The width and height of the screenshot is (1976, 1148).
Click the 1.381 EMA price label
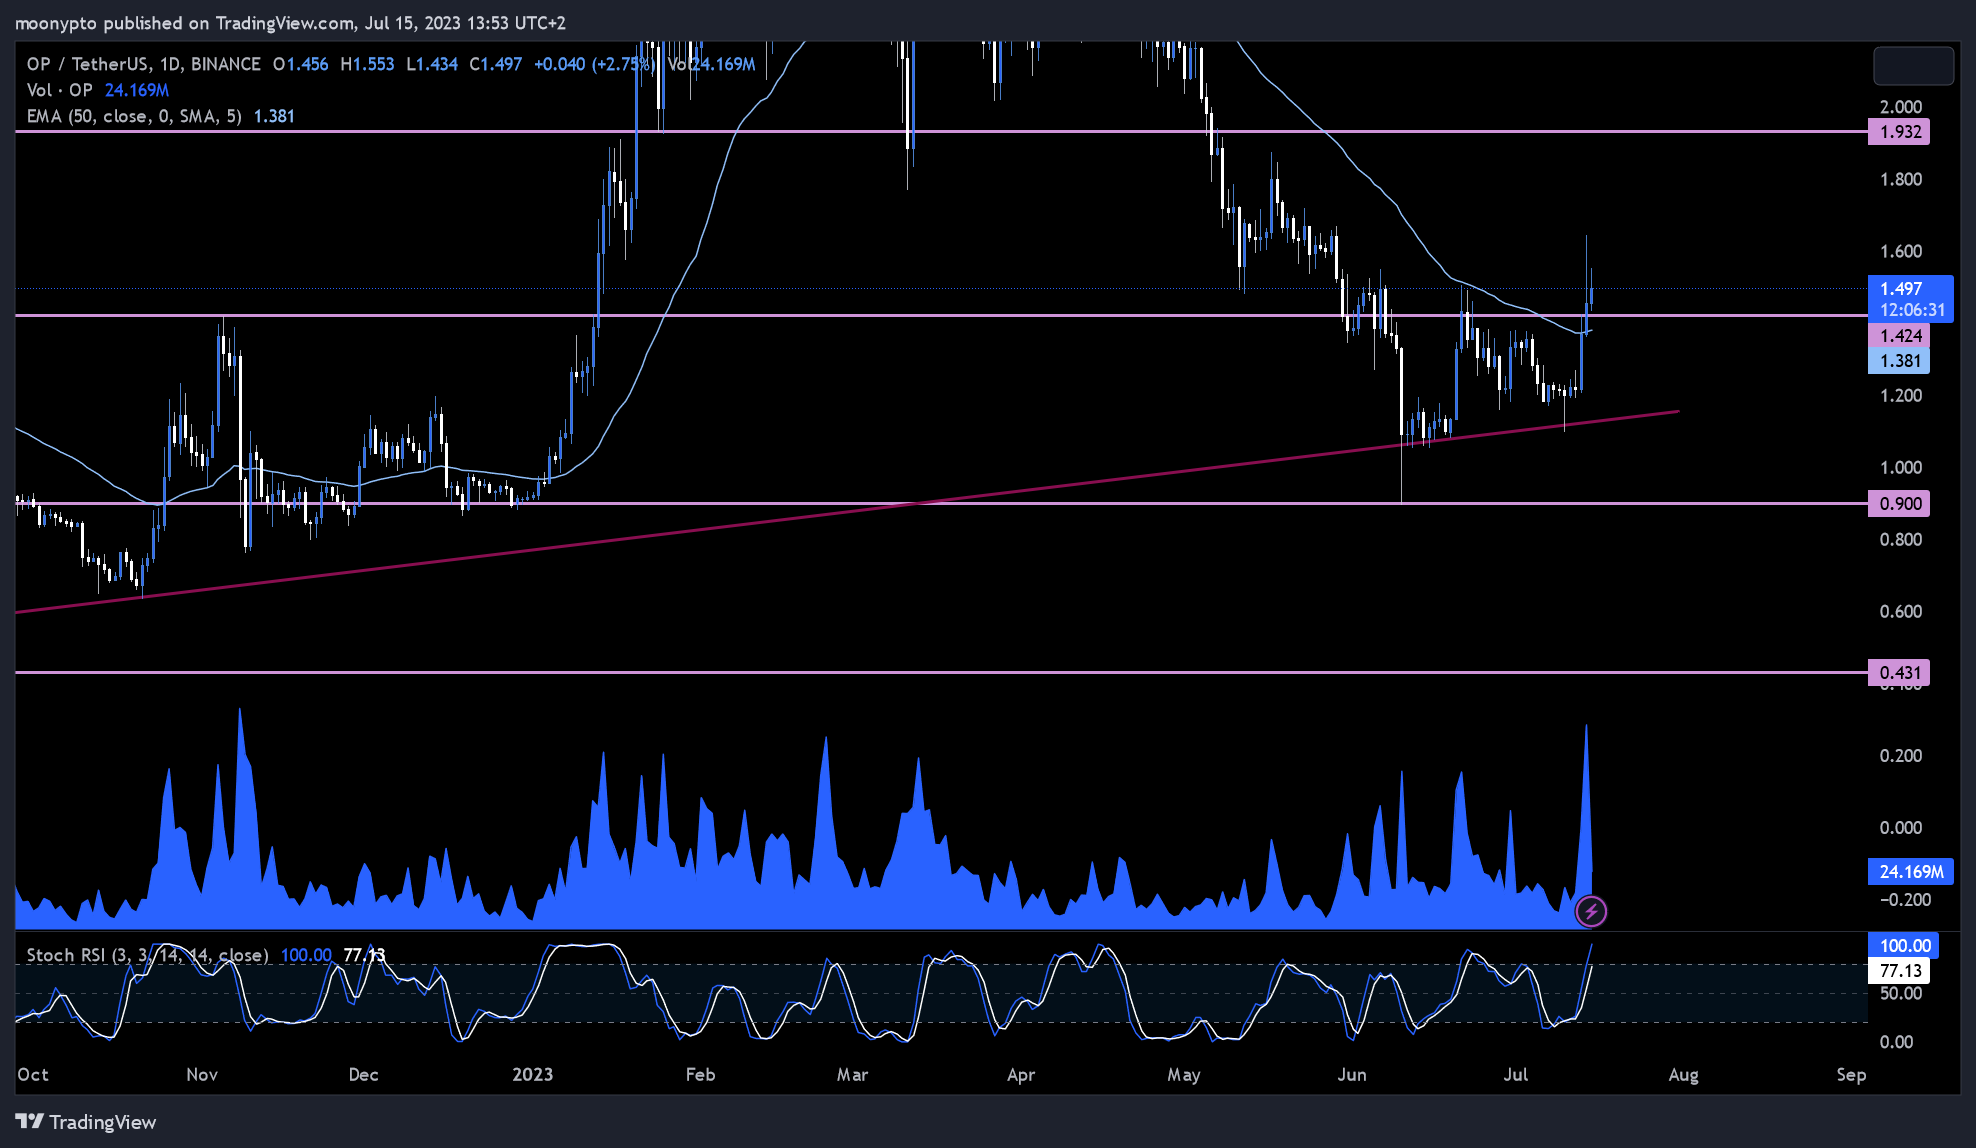(x=1899, y=361)
